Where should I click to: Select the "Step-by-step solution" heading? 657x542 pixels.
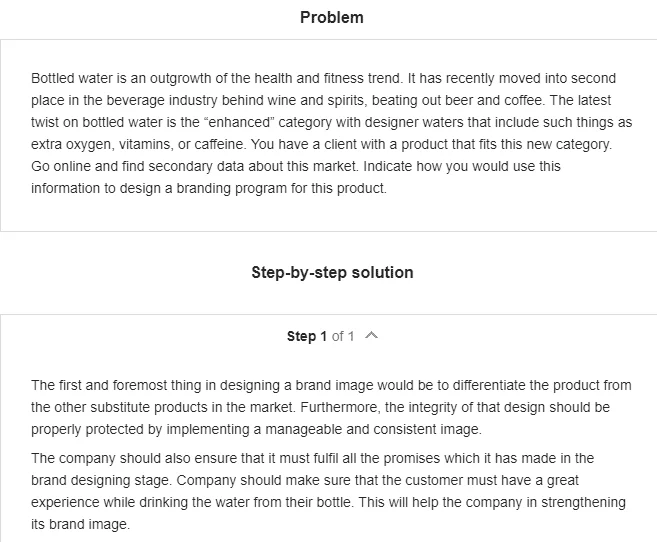[x=332, y=273]
